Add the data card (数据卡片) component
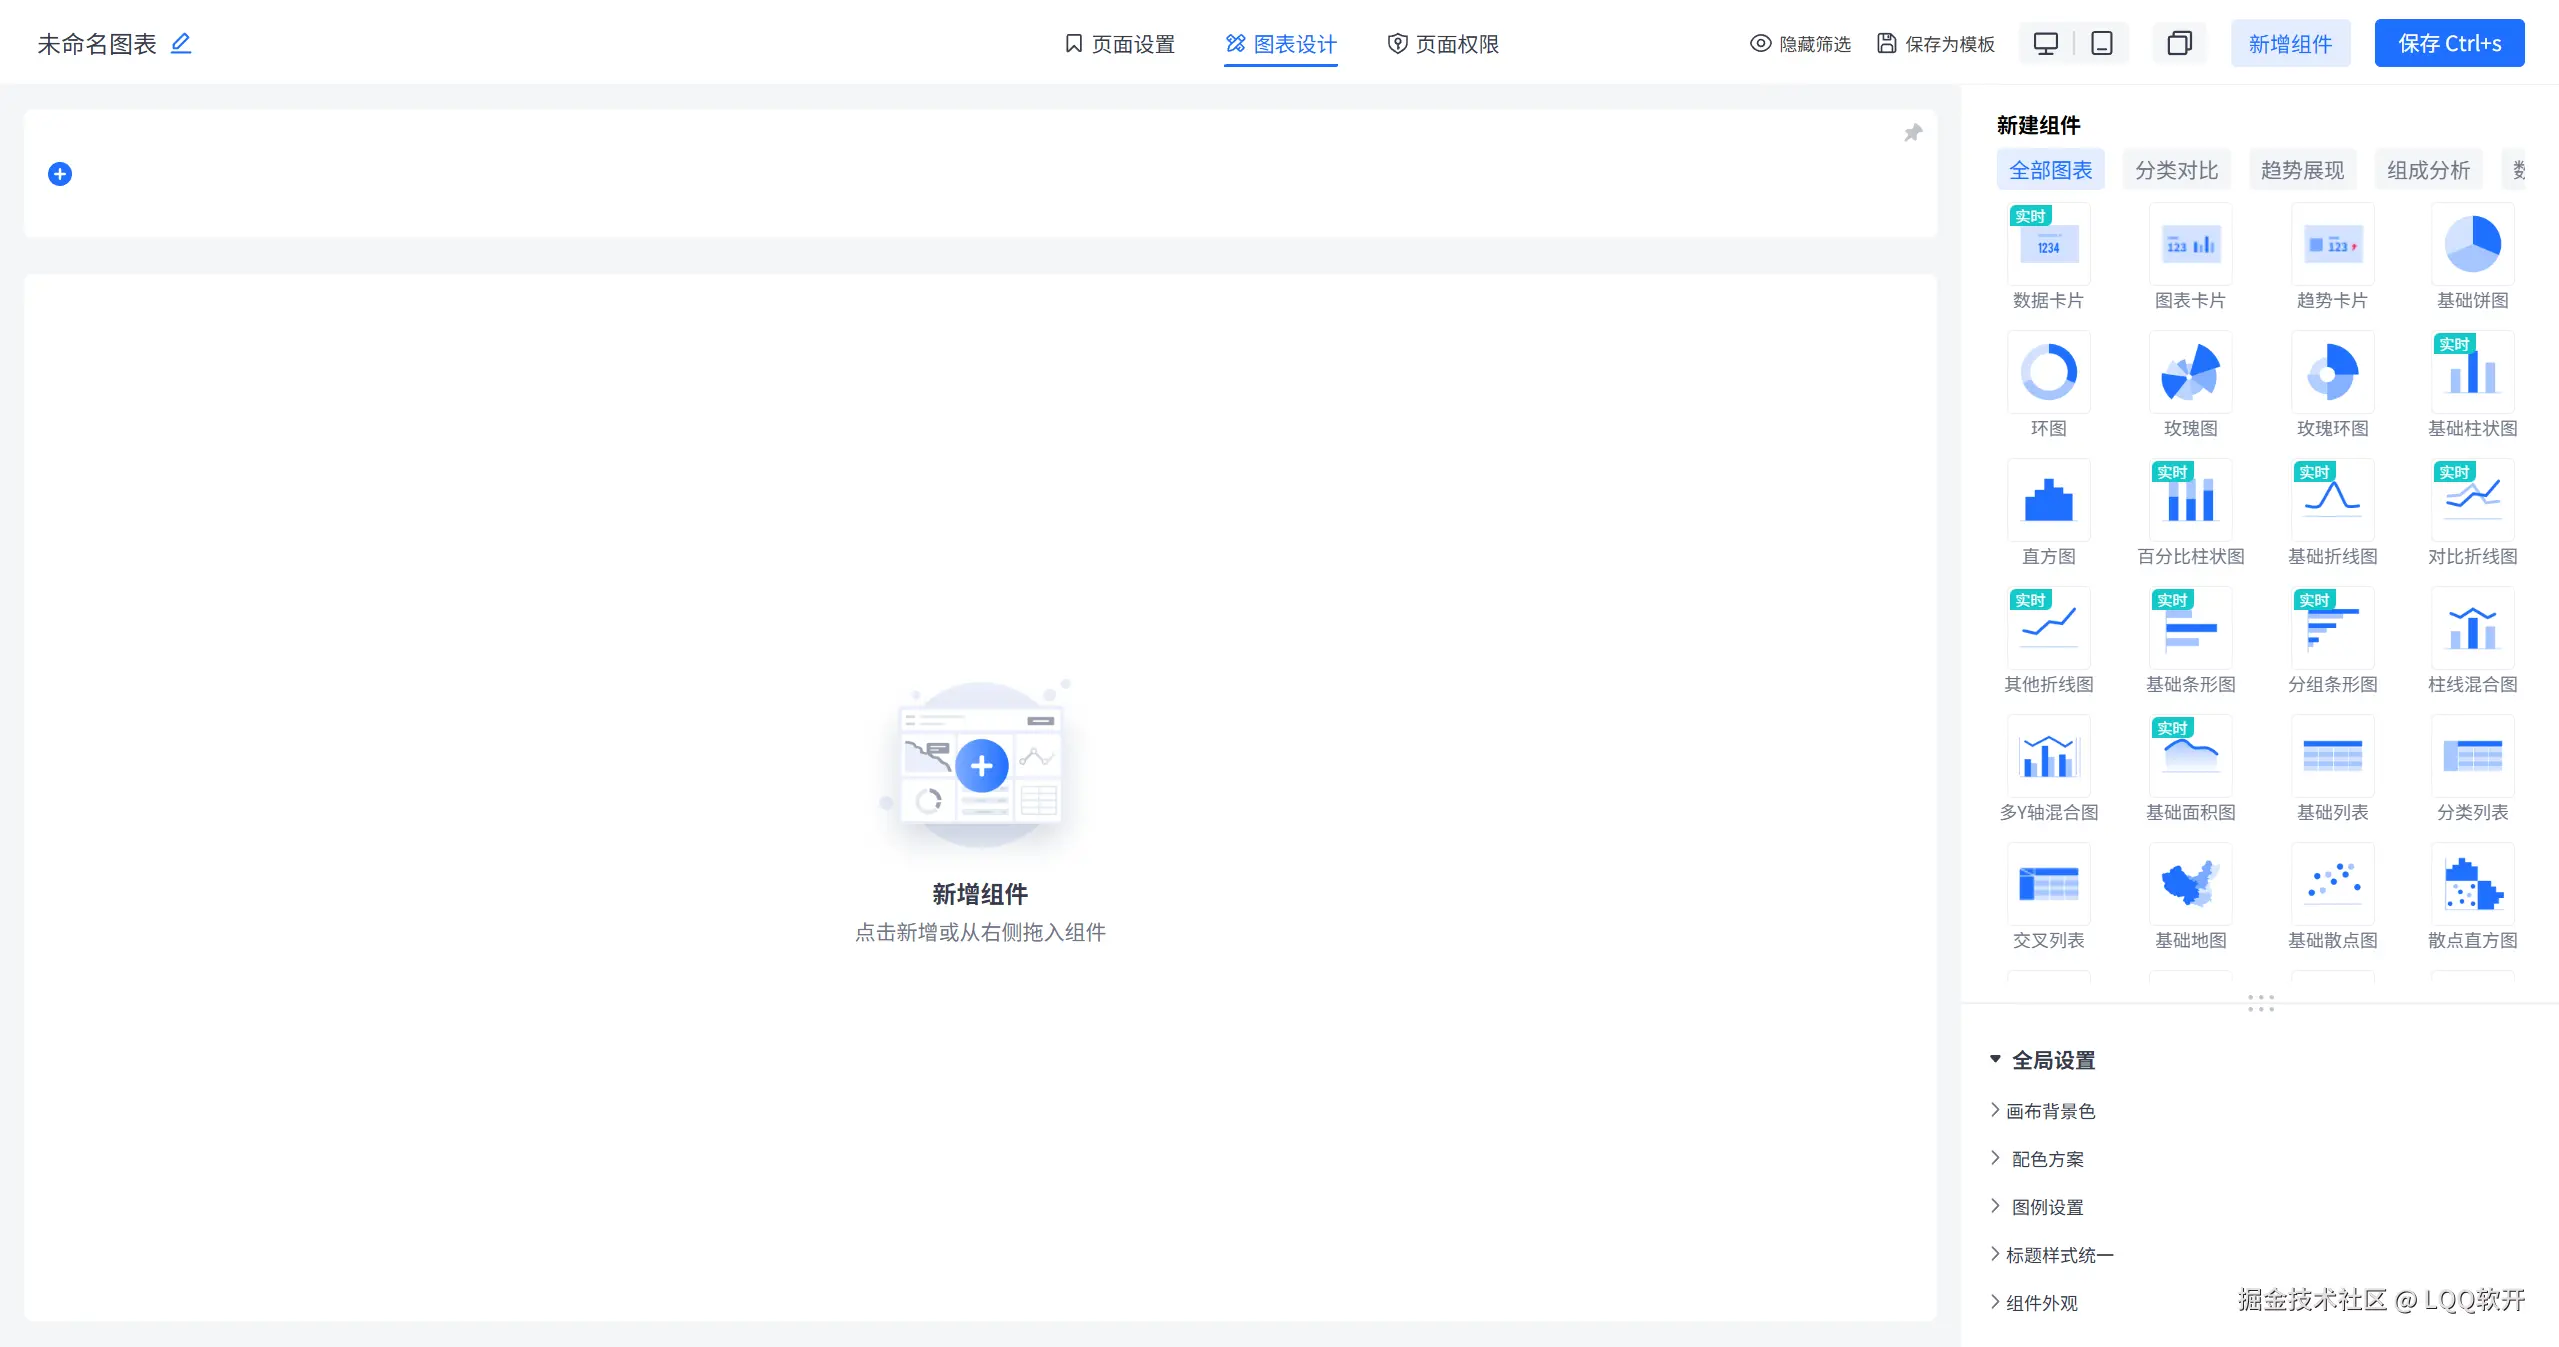The height and width of the screenshot is (1347, 2559). pos(2048,245)
